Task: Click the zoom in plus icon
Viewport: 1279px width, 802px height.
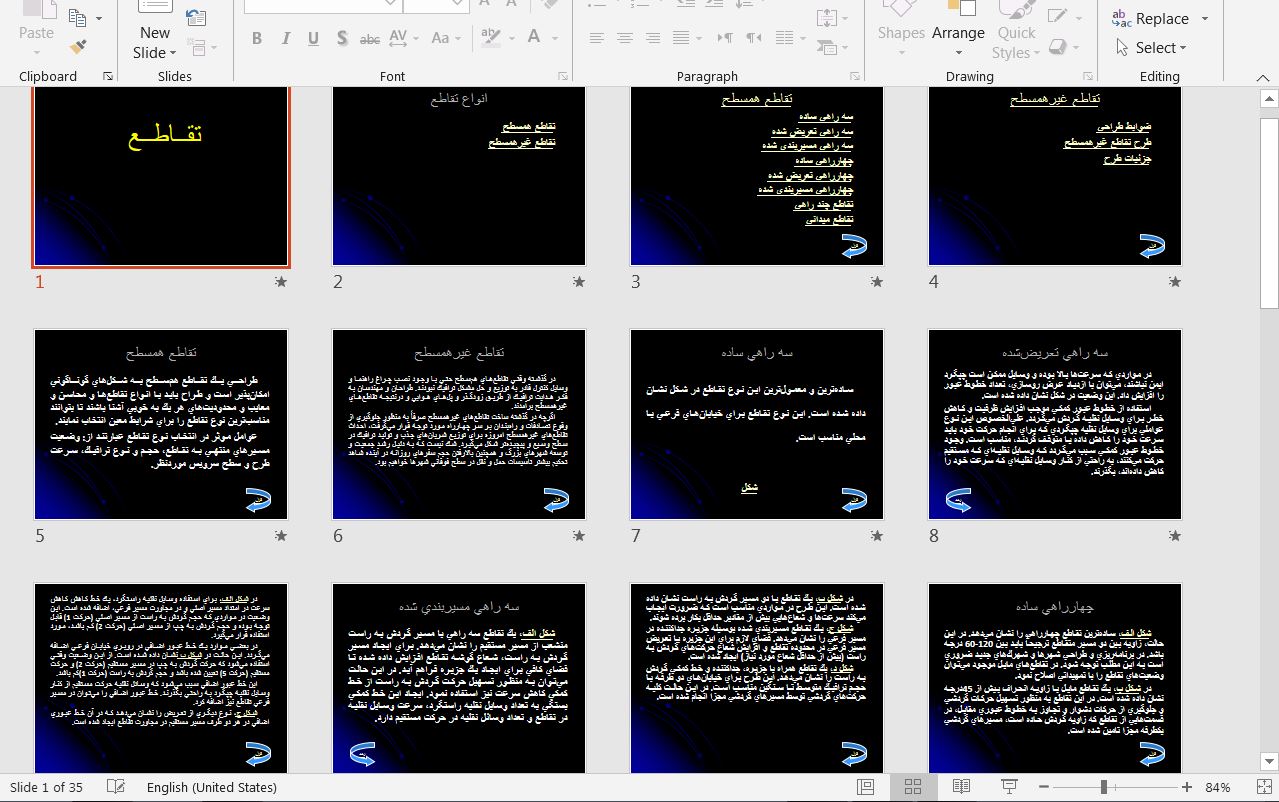Action: (x=1186, y=787)
